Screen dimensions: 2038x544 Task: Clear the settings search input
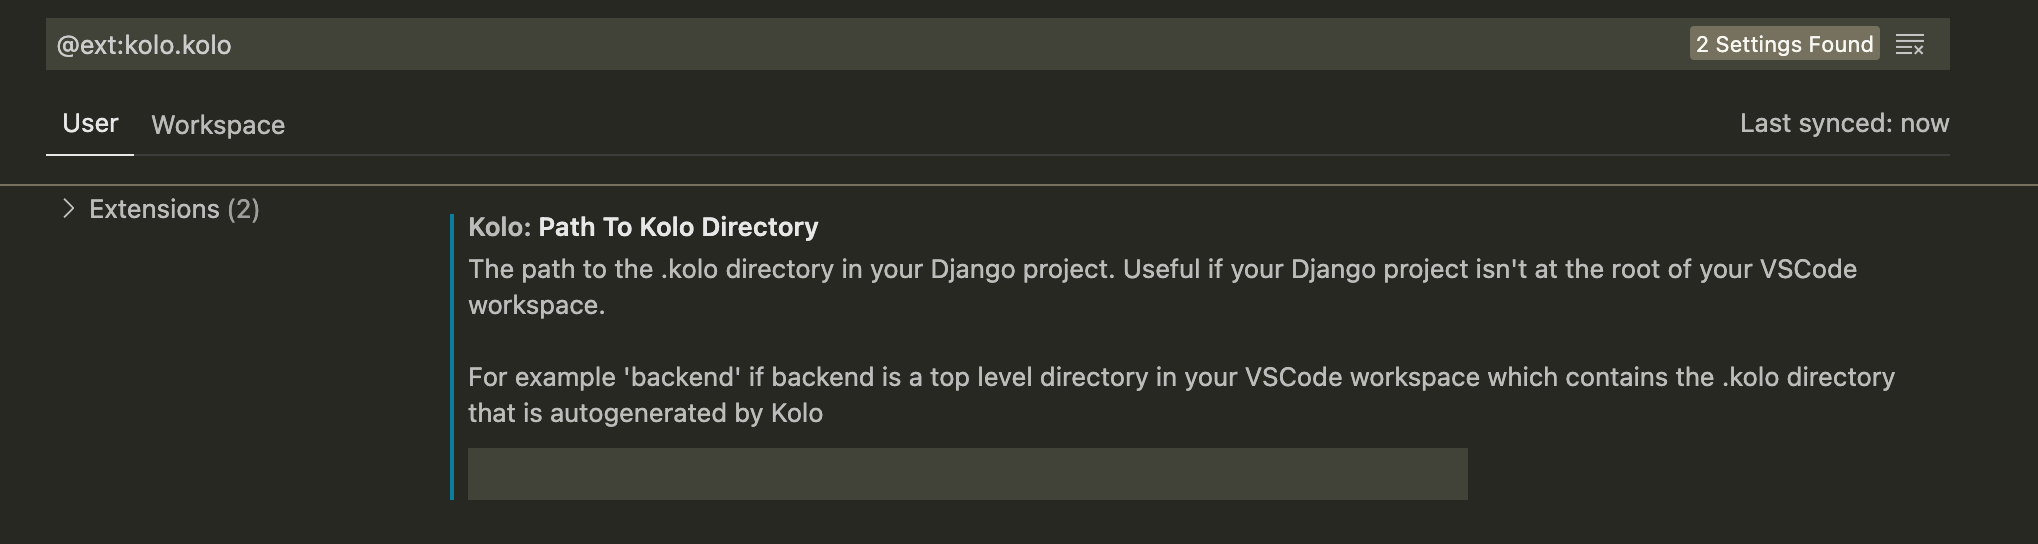1909,45
